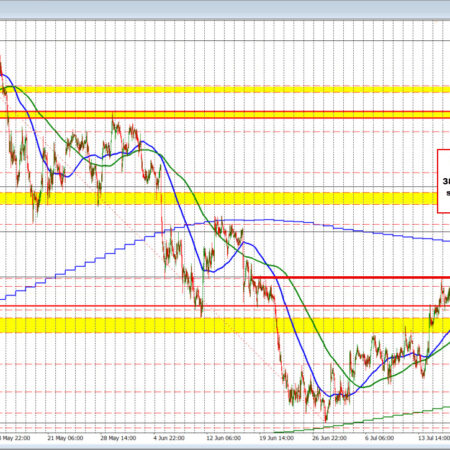Screen dimensions: 450x450
Task: Click the "21 May 06:00" time axis label
Action: pos(65,438)
